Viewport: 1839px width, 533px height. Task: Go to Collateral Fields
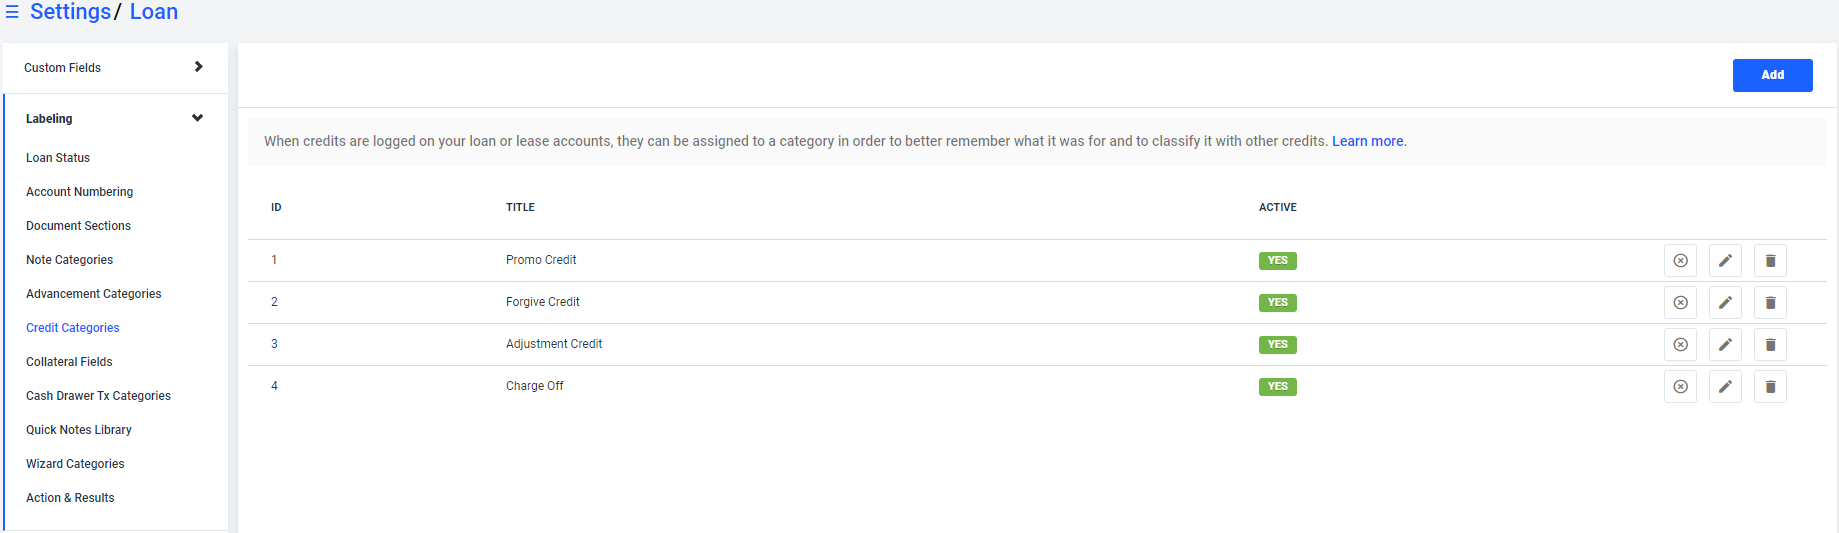[69, 362]
